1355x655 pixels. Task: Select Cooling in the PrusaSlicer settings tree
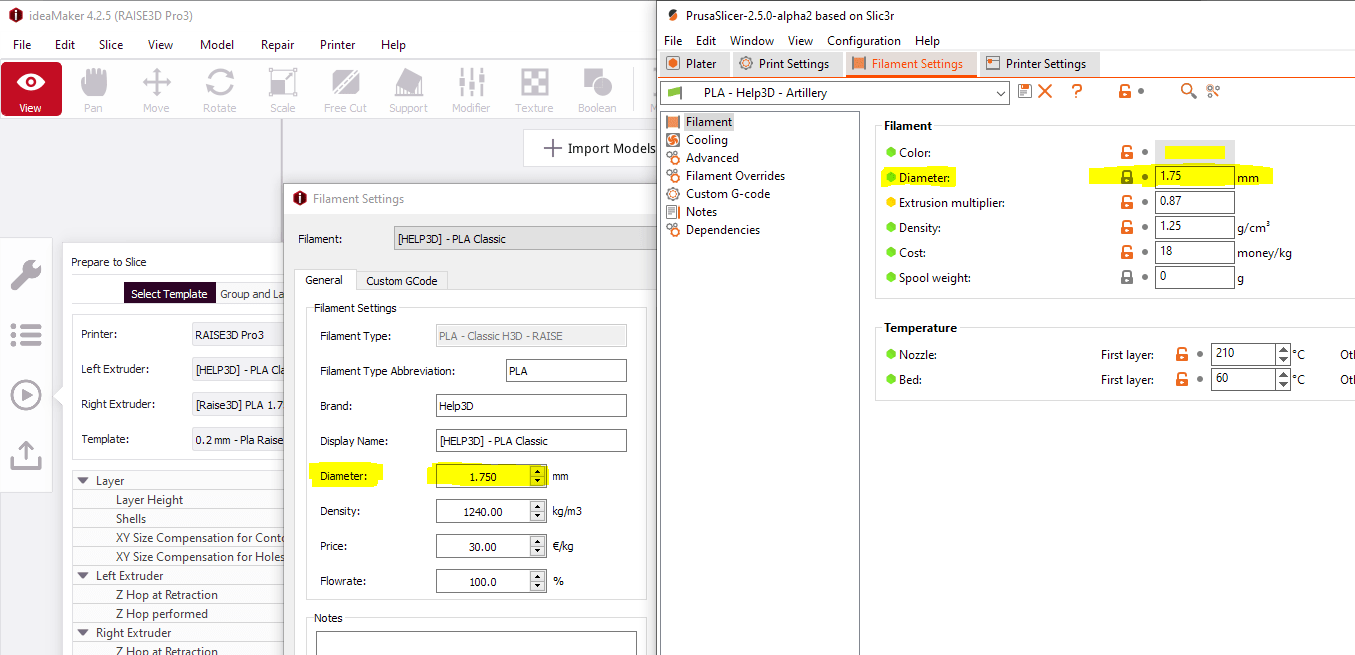click(707, 140)
